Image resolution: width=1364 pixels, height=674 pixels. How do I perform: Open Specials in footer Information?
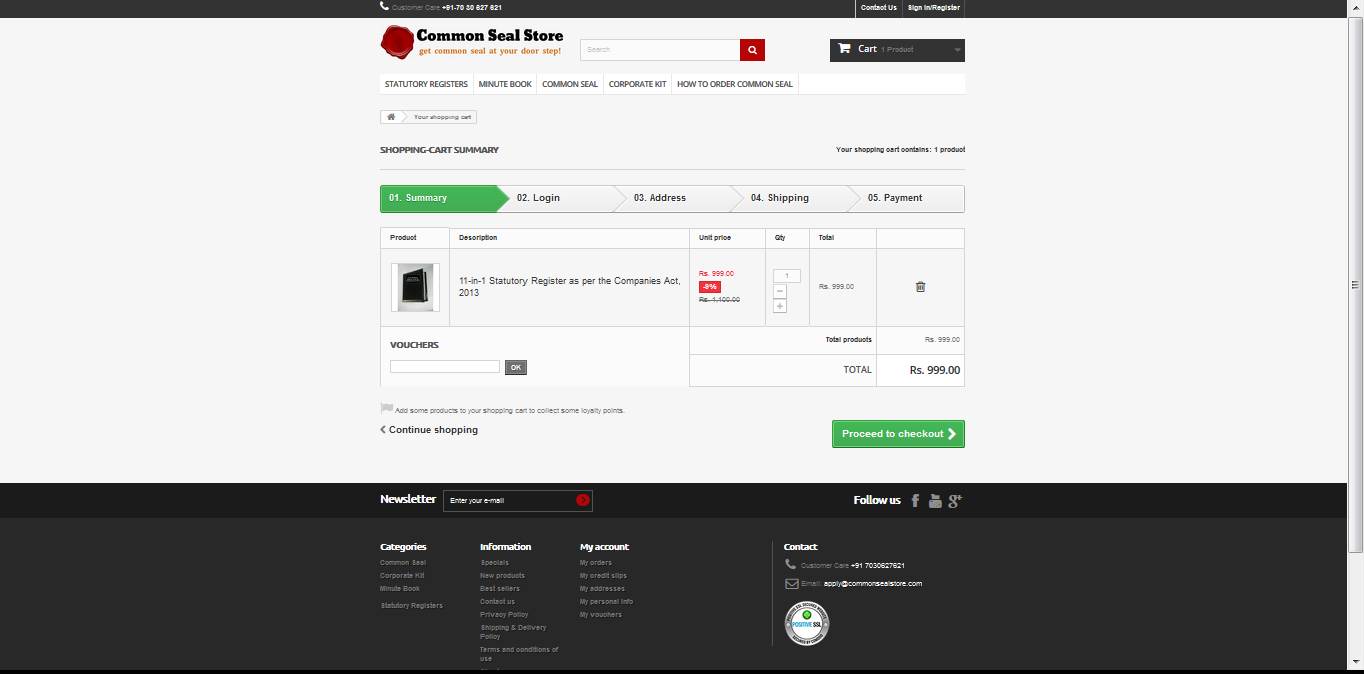[x=494, y=563]
